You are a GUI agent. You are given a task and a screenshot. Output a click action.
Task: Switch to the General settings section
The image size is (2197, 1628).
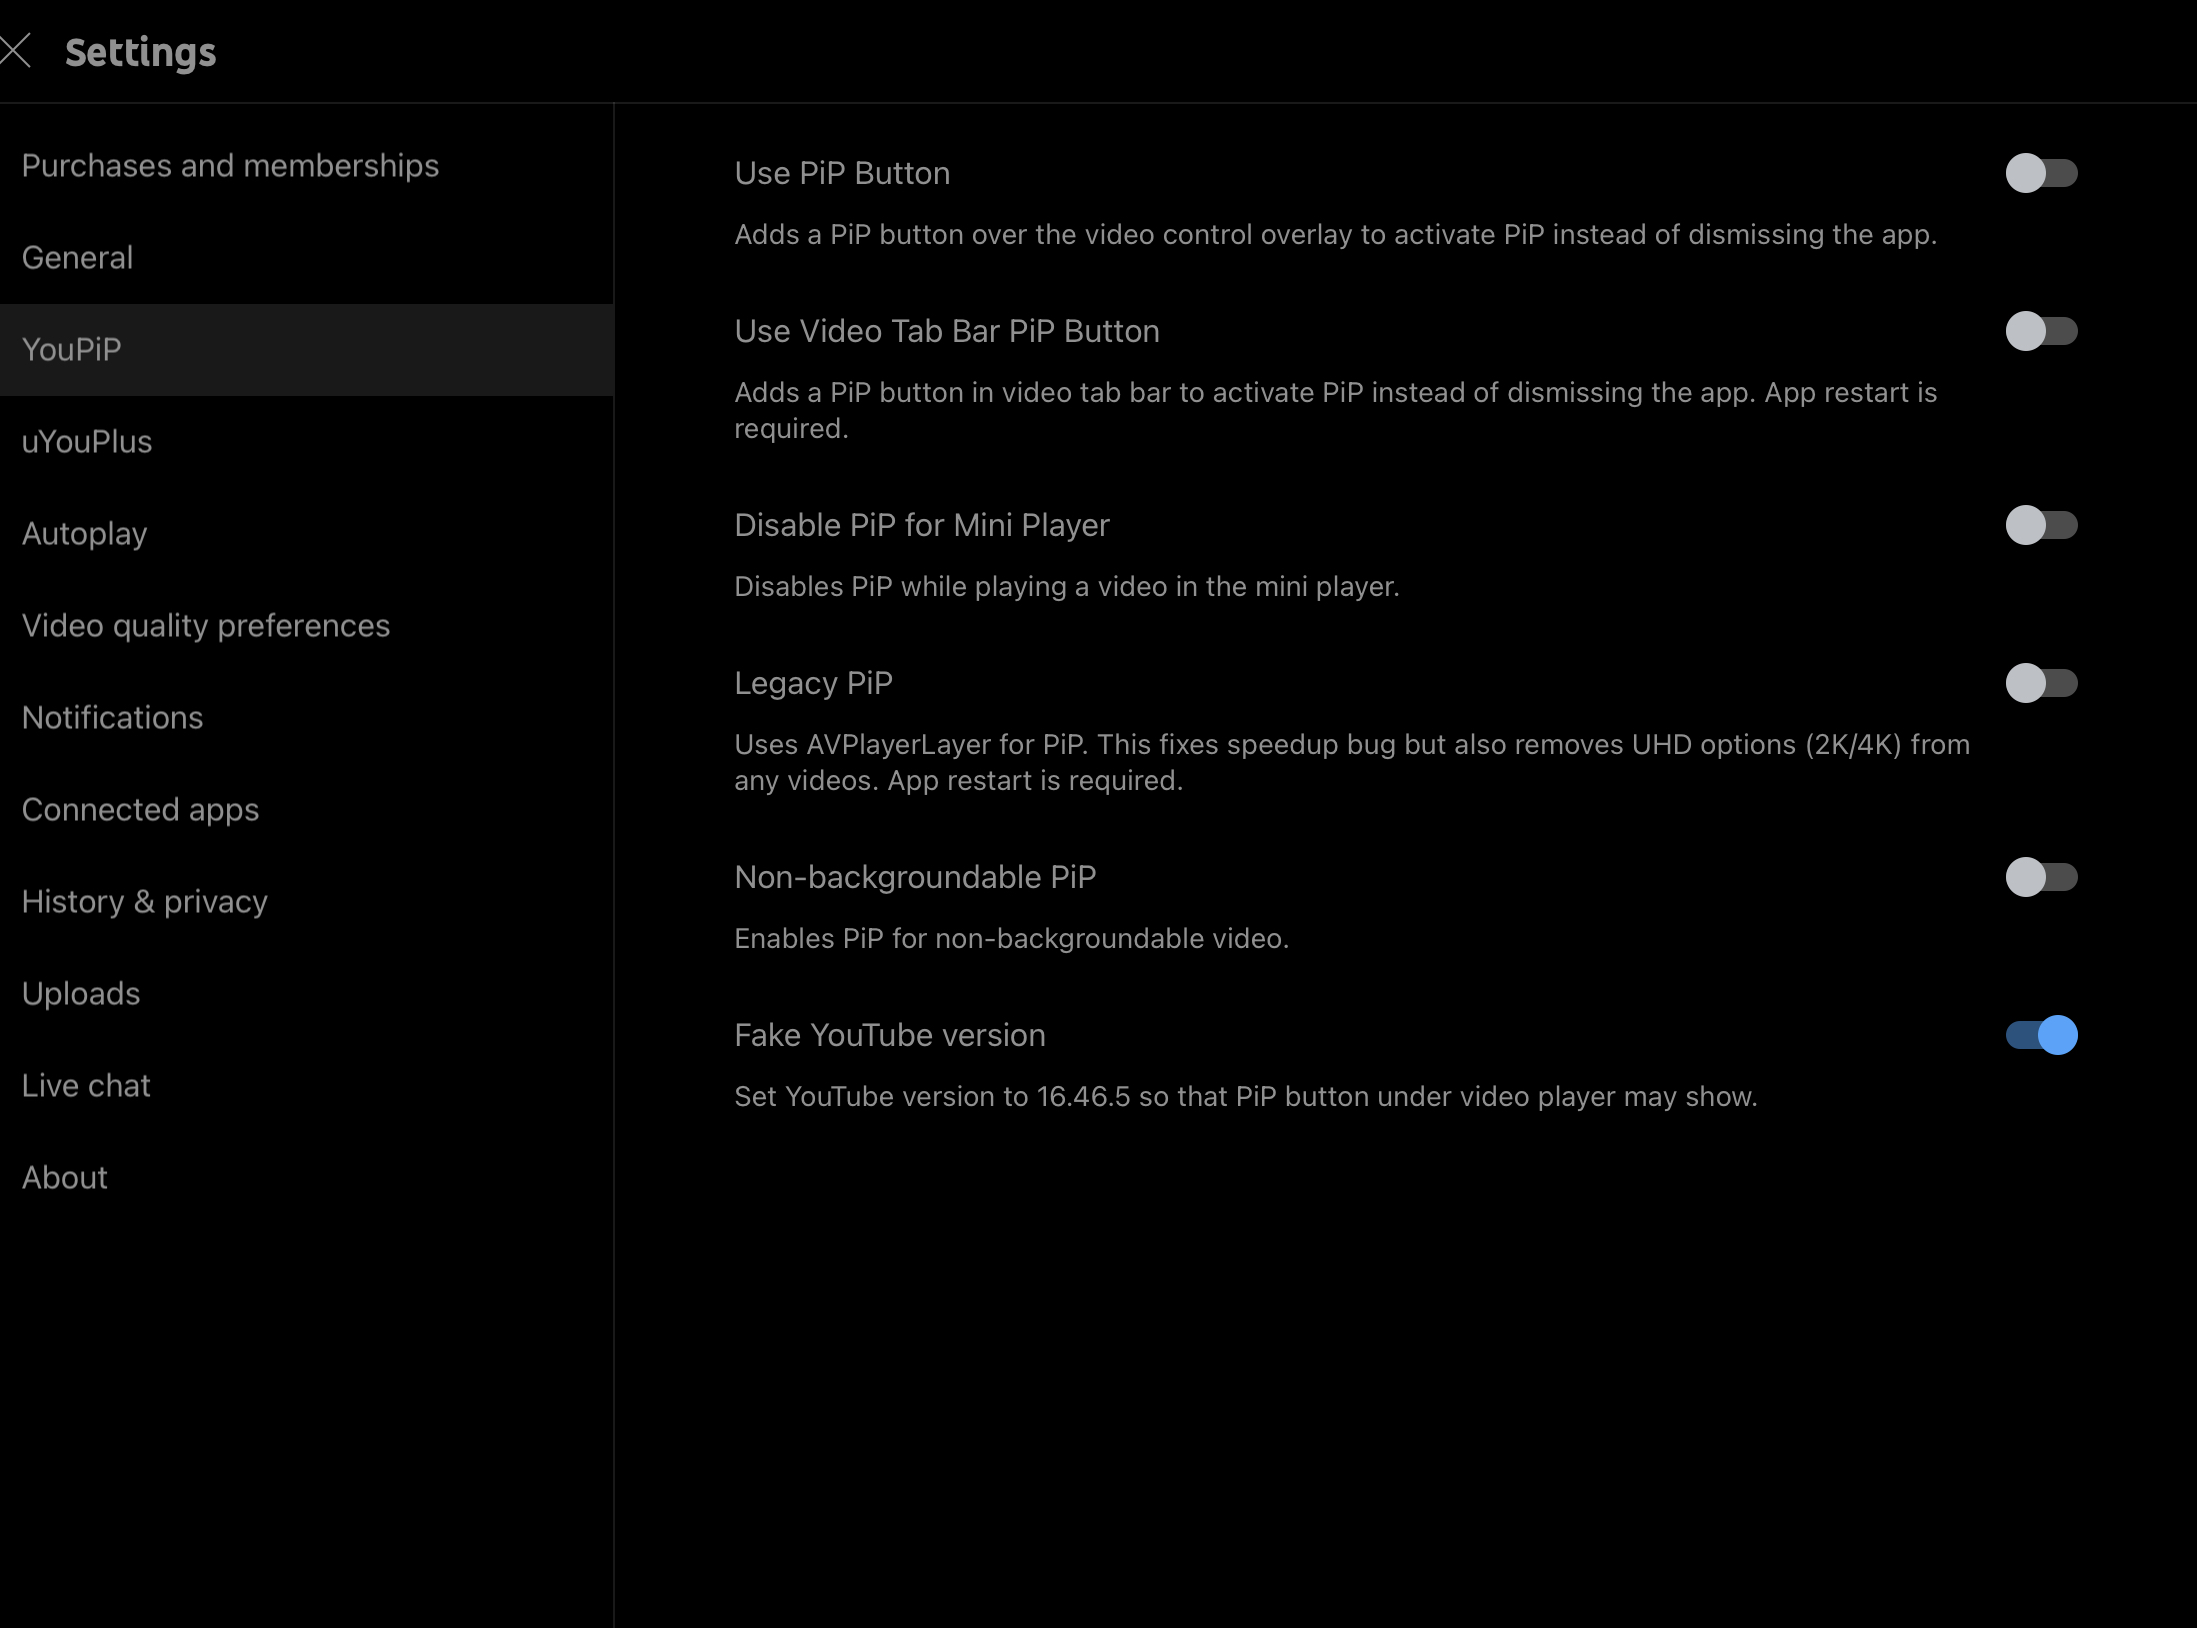(77, 257)
